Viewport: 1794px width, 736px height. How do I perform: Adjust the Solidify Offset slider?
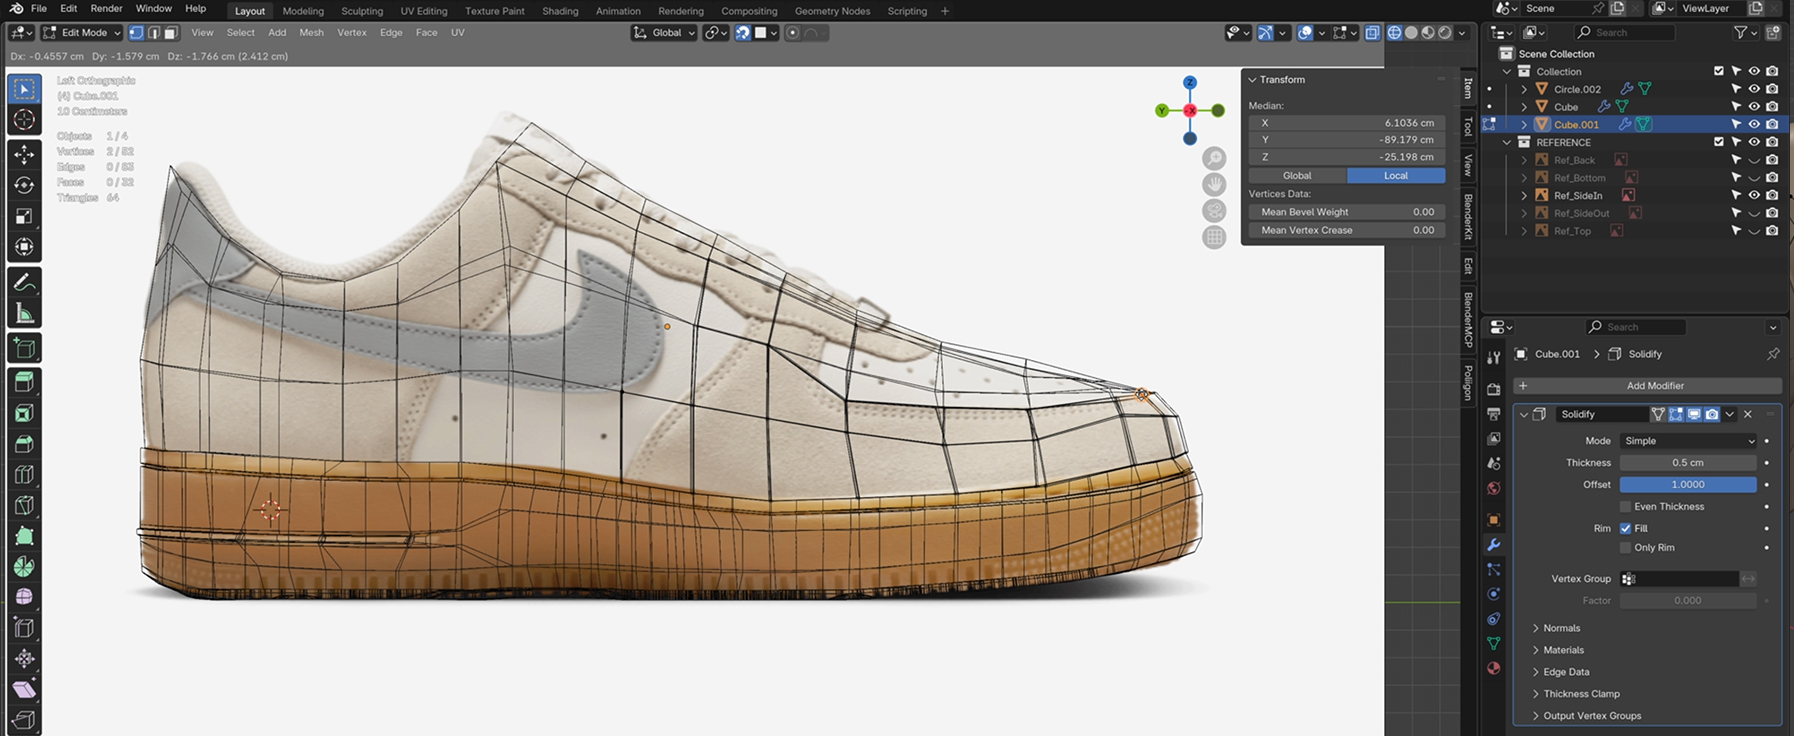point(1687,485)
